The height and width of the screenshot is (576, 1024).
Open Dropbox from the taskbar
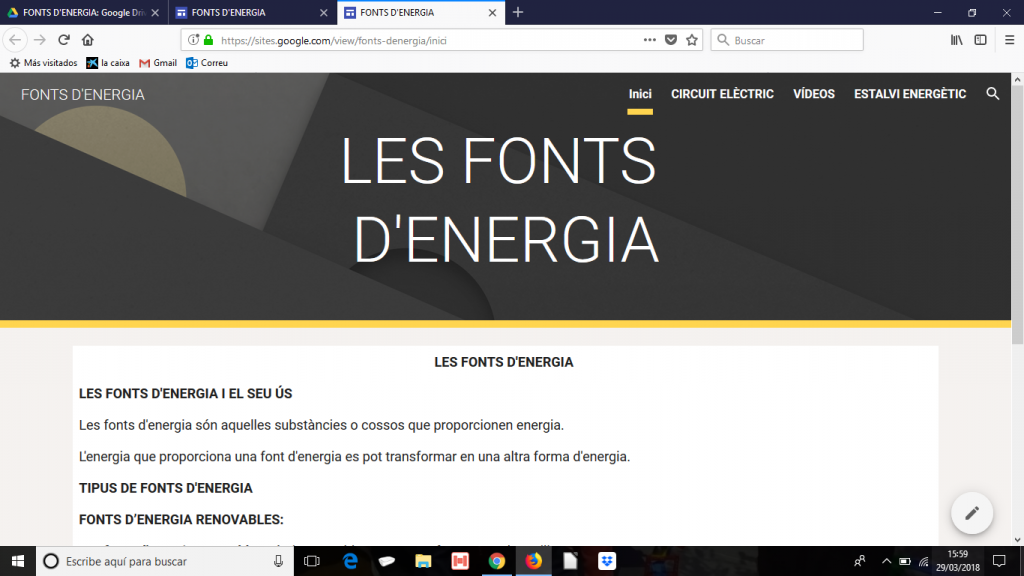coord(607,561)
